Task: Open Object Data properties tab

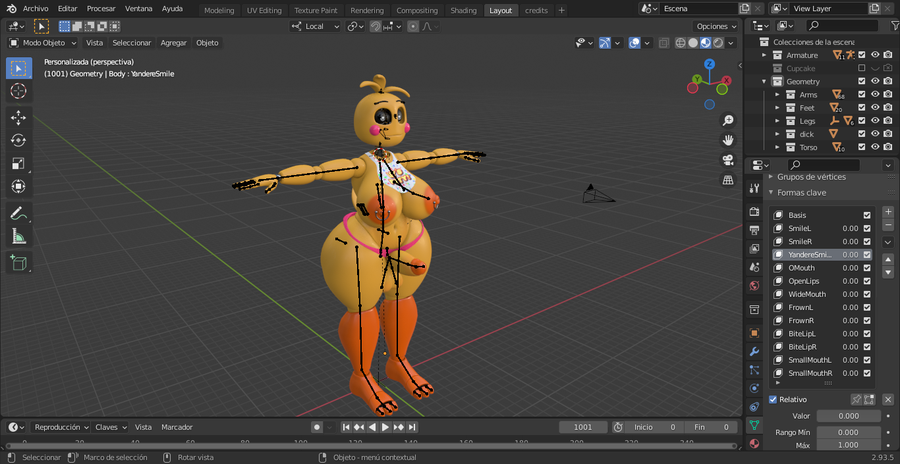Action: pos(754,426)
